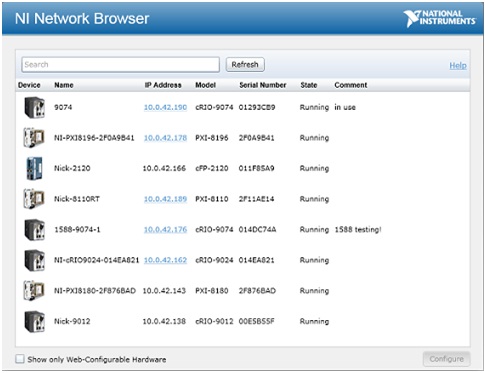The height and width of the screenshot is (373, 485).
Task: Click the 'in use' comment
Action: pyautogui.click(x=345, y=107)
